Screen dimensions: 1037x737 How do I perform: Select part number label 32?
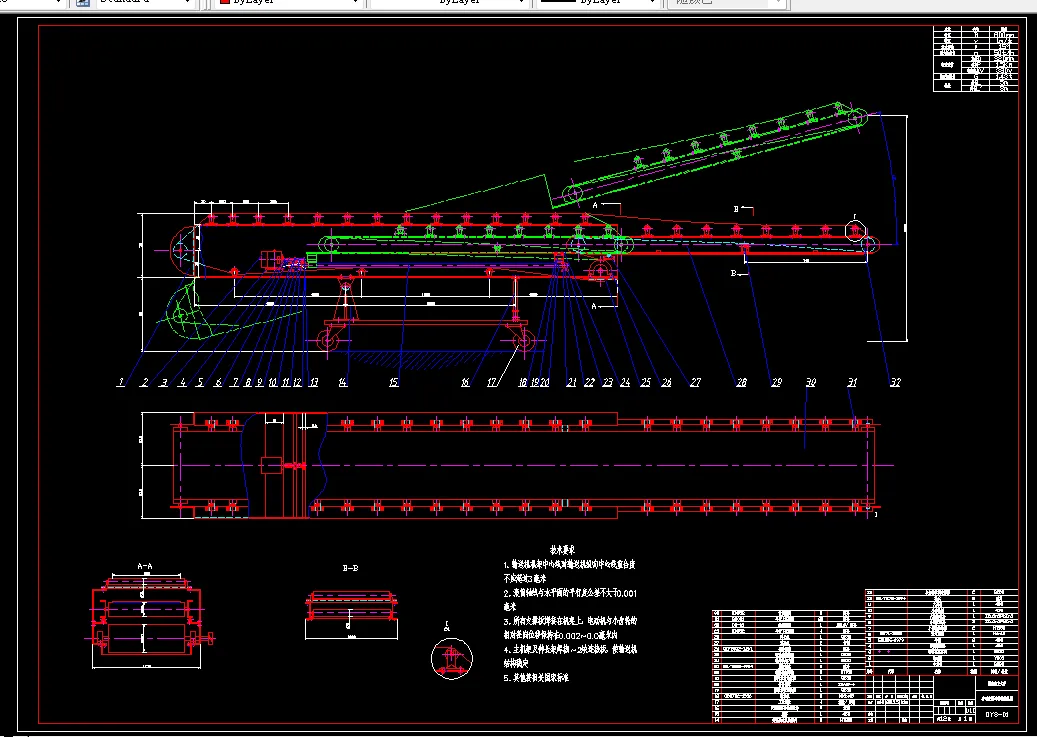tap(895, 382)
